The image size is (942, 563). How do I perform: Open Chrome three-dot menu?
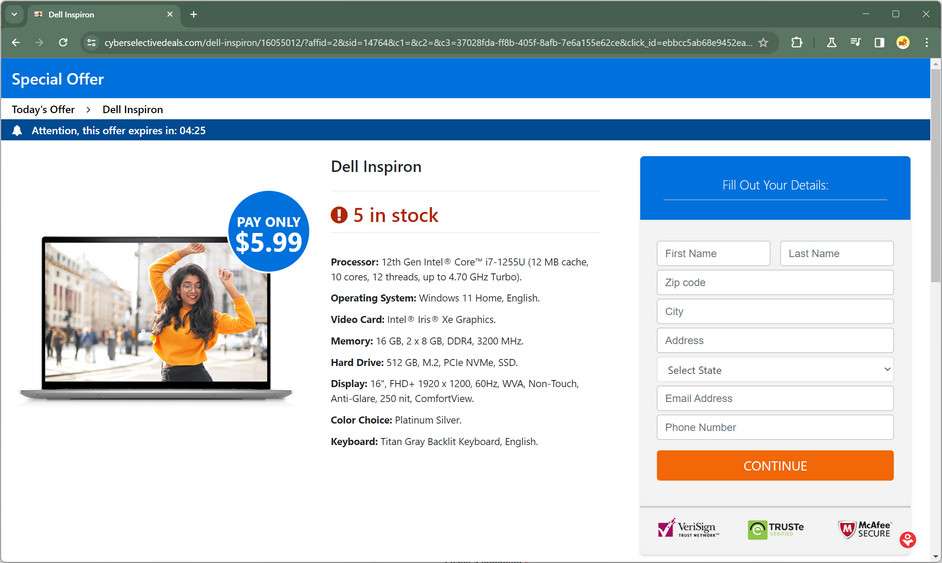pos(926,43)
